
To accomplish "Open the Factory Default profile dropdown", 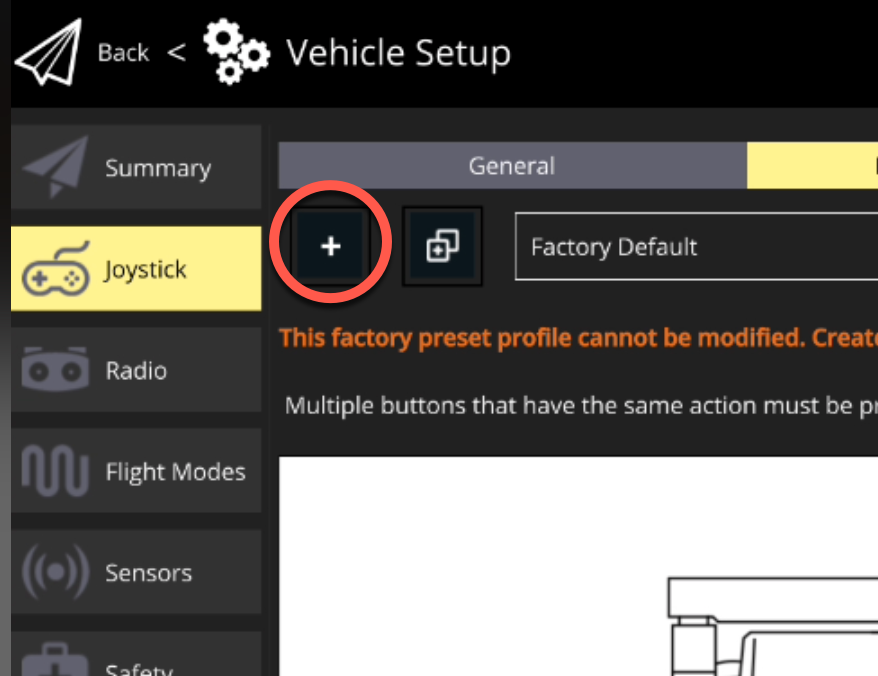I will coord(695,247).
